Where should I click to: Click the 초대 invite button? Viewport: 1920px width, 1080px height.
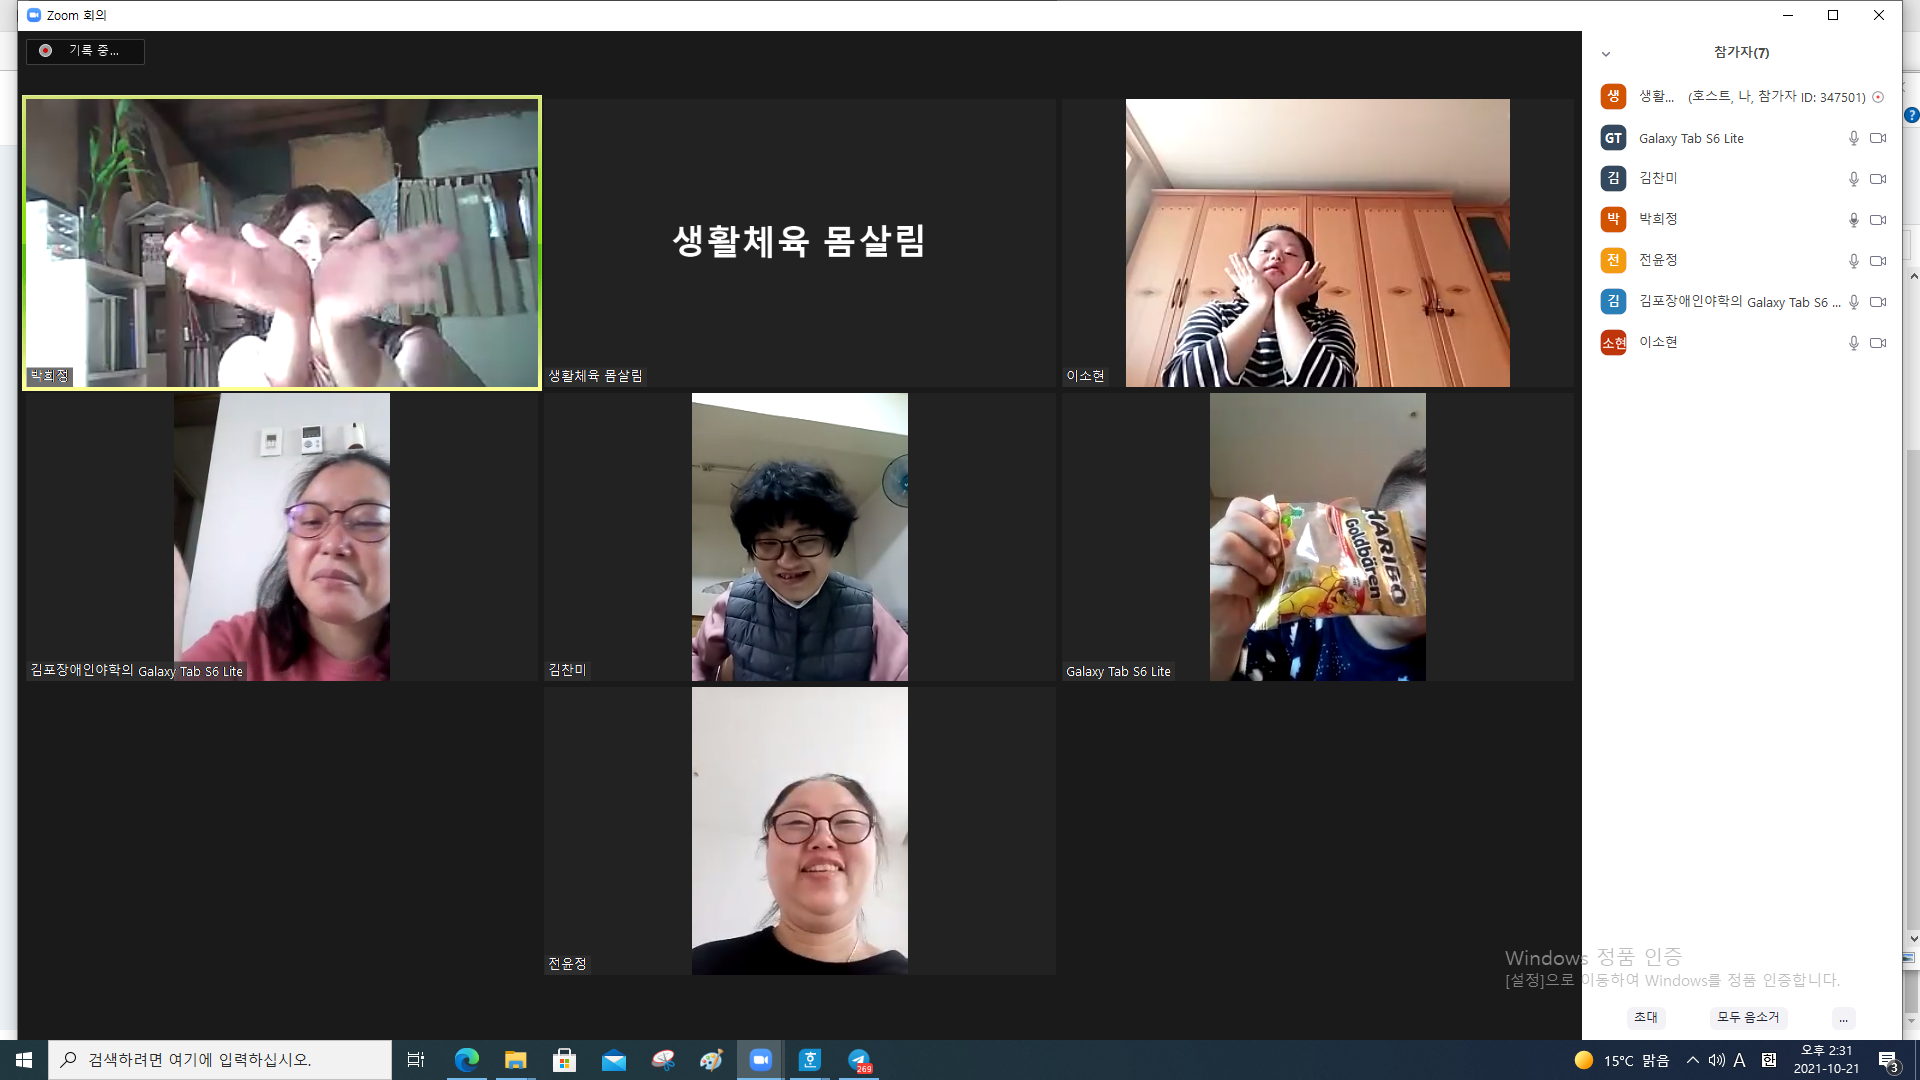pyautogui.click(x=1646, y=1017)
